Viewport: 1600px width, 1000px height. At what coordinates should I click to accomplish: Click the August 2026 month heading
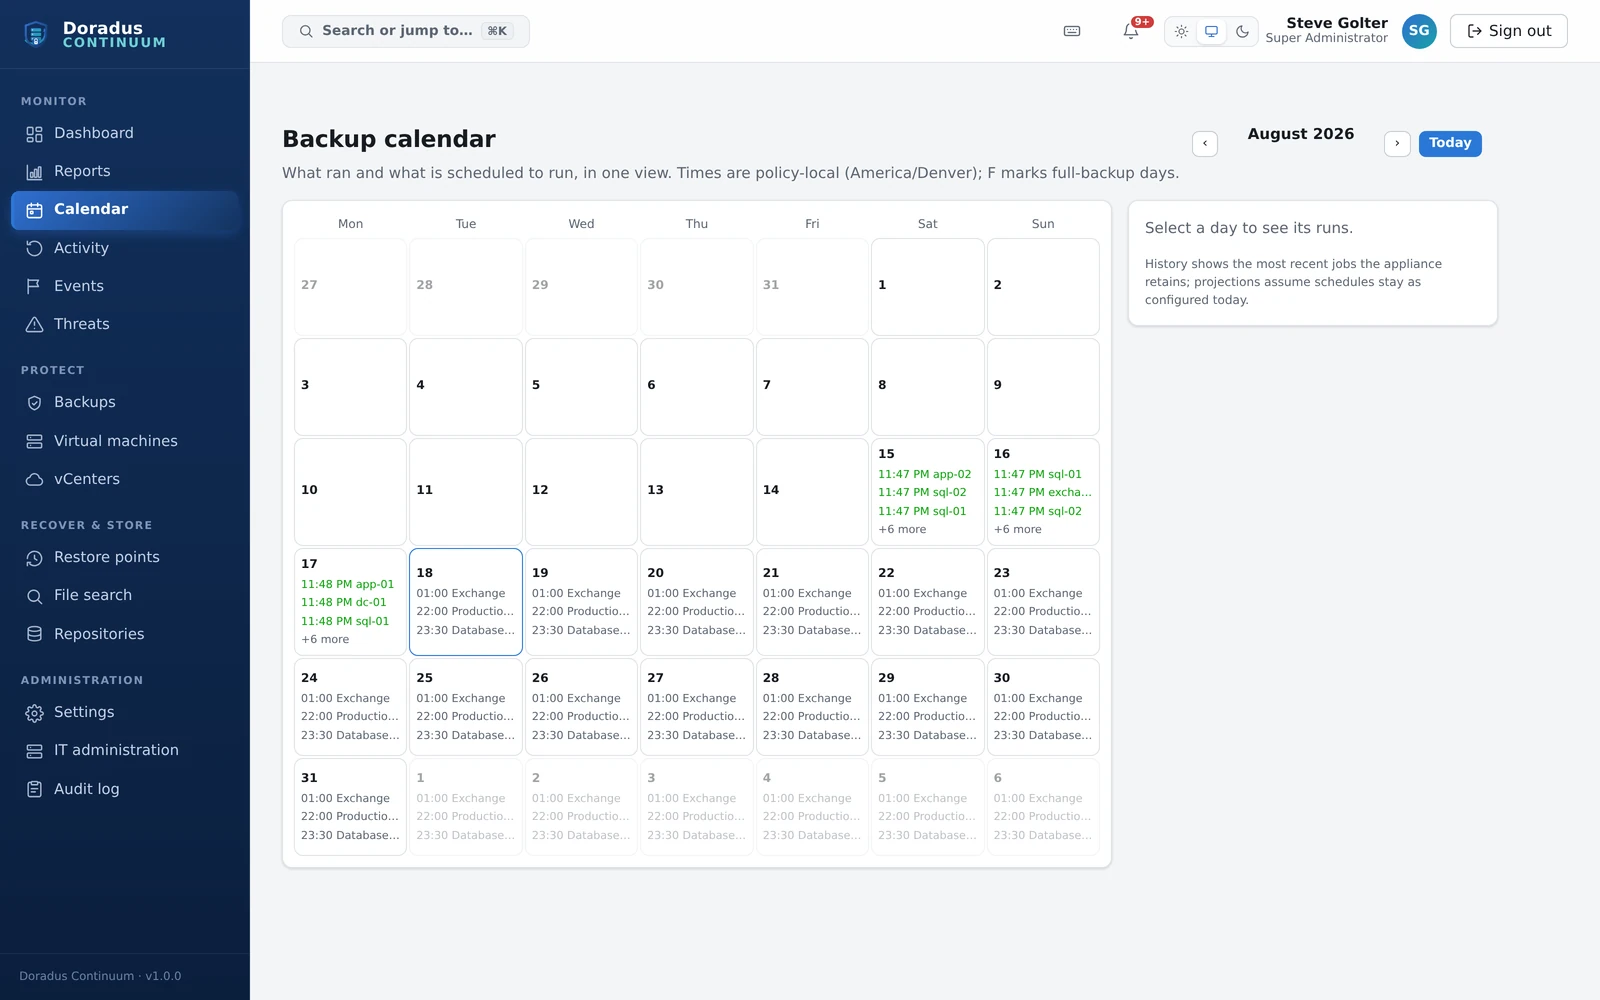(x=1301, y=134)
